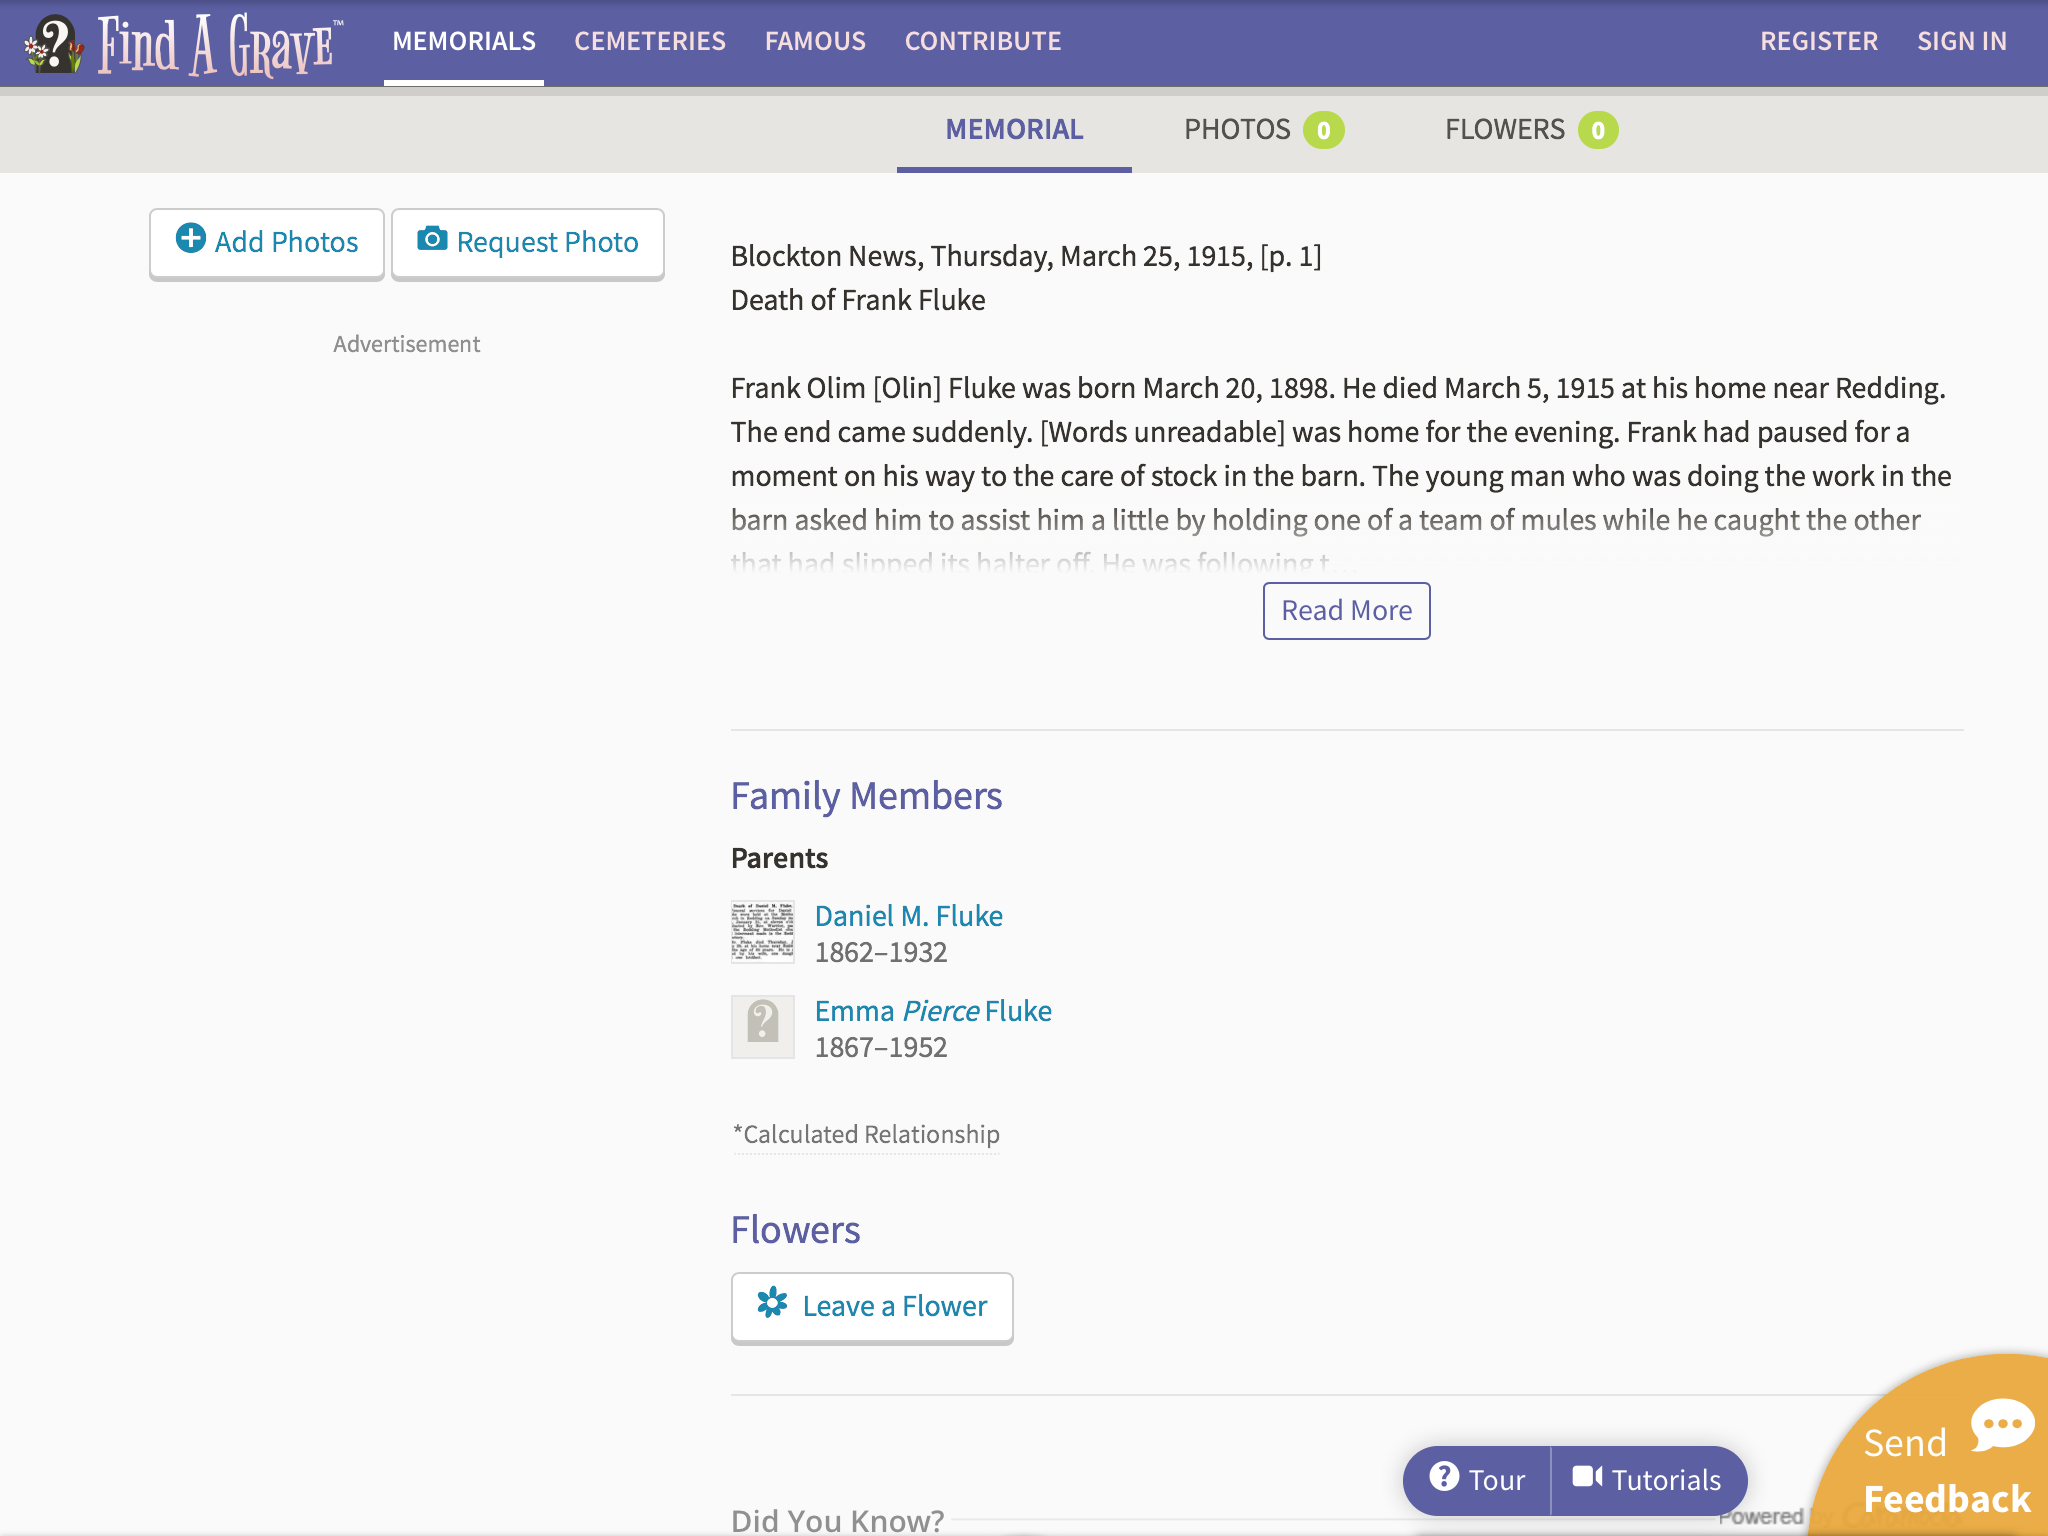Screen dimensions: 2048x1536
Task: Click the Flowers count badge
Action: tap(1597, 130)
